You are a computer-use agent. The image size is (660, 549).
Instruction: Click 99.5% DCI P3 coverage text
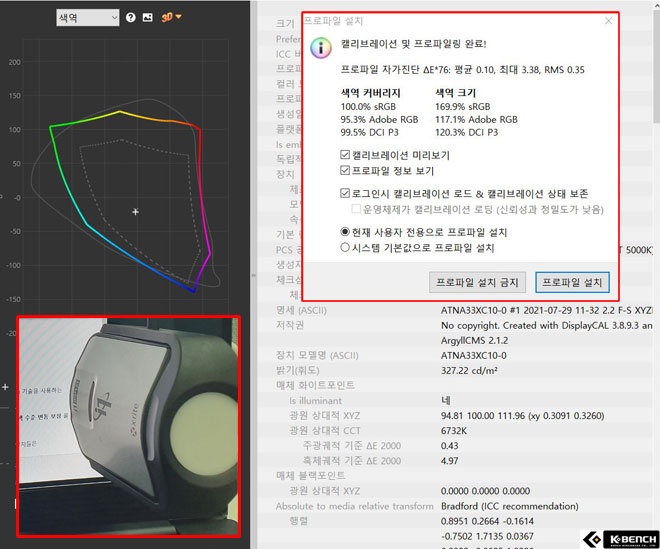pyautogui.click(x=369, y=133)
